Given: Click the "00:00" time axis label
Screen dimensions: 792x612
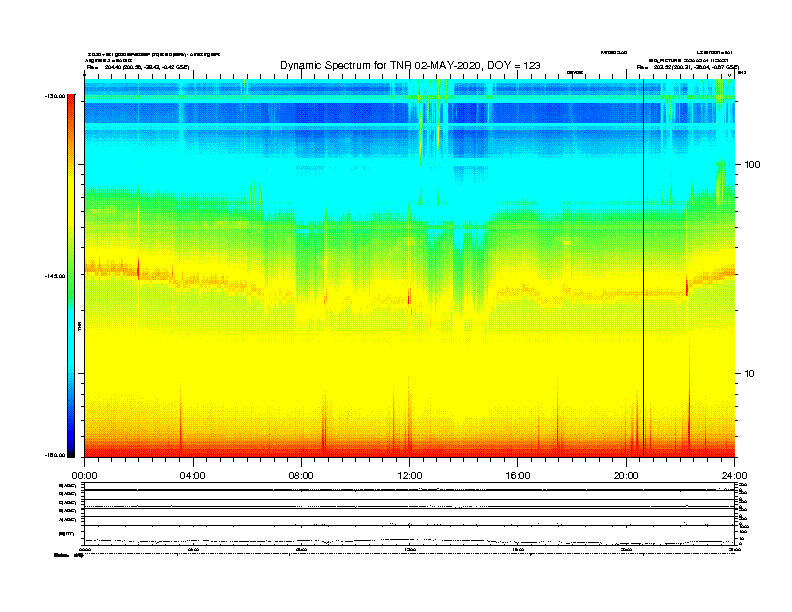Looking at the screenshot, I should pos(84,476).
